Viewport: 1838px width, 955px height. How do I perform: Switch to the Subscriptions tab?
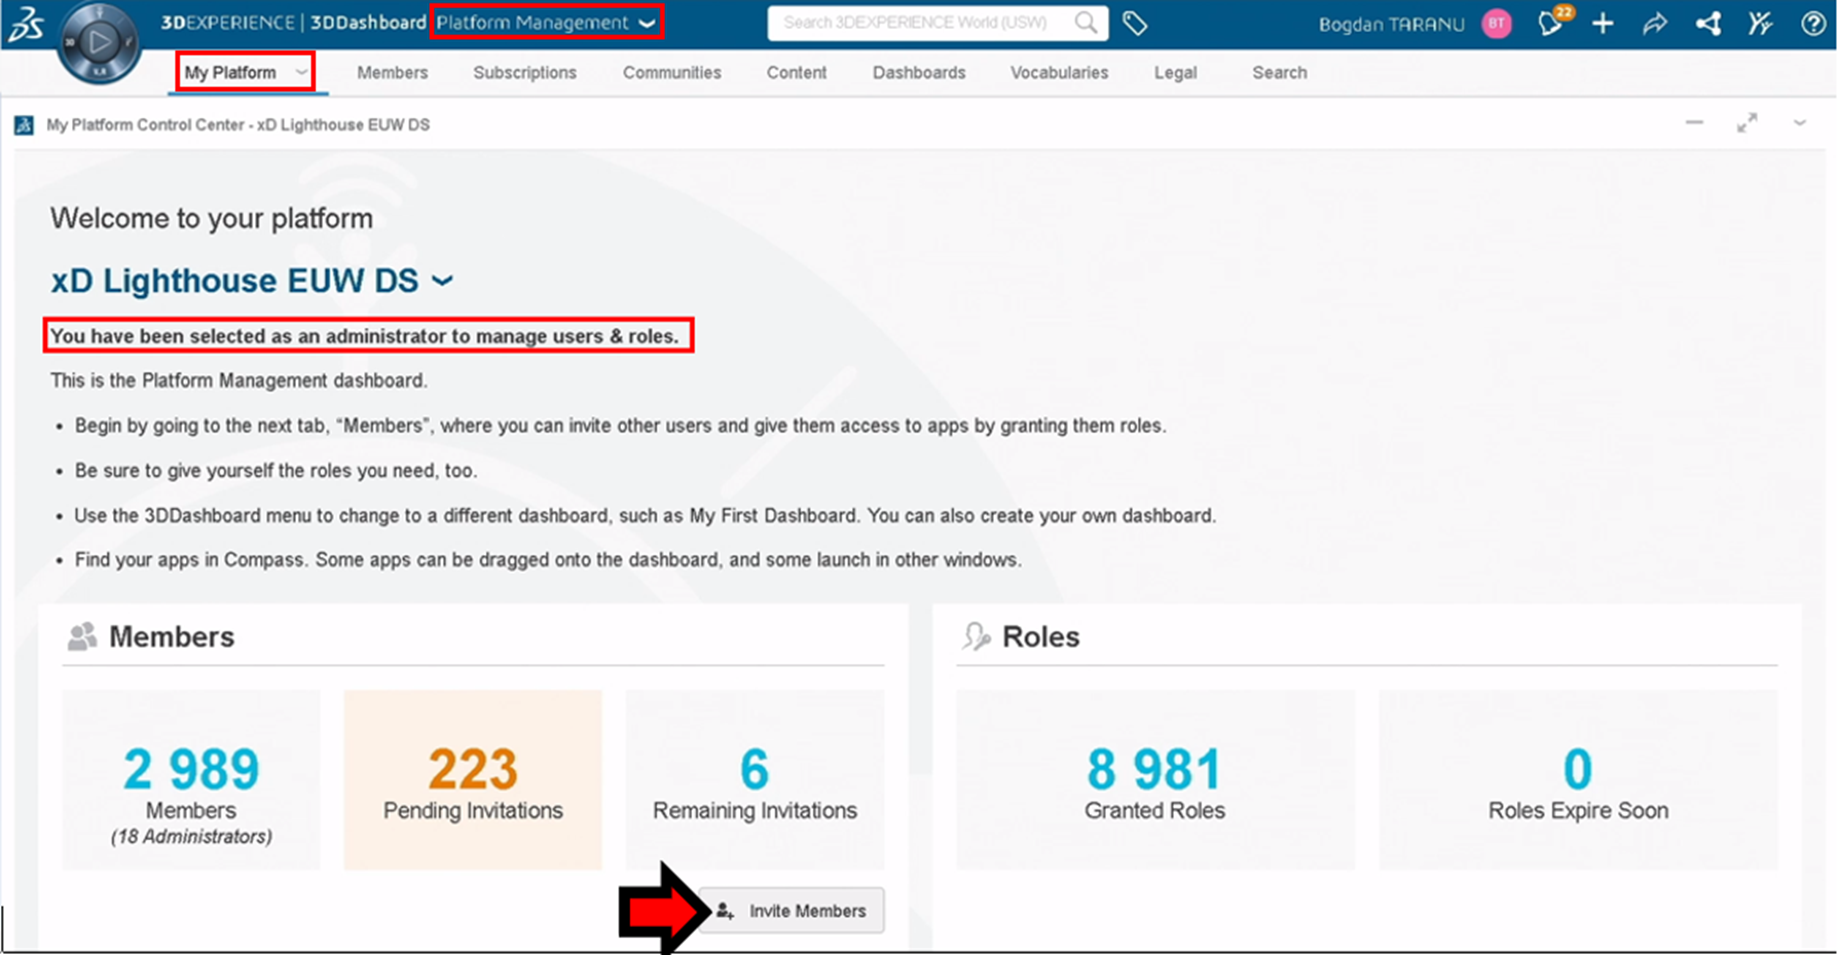click(x=525, y=72)
